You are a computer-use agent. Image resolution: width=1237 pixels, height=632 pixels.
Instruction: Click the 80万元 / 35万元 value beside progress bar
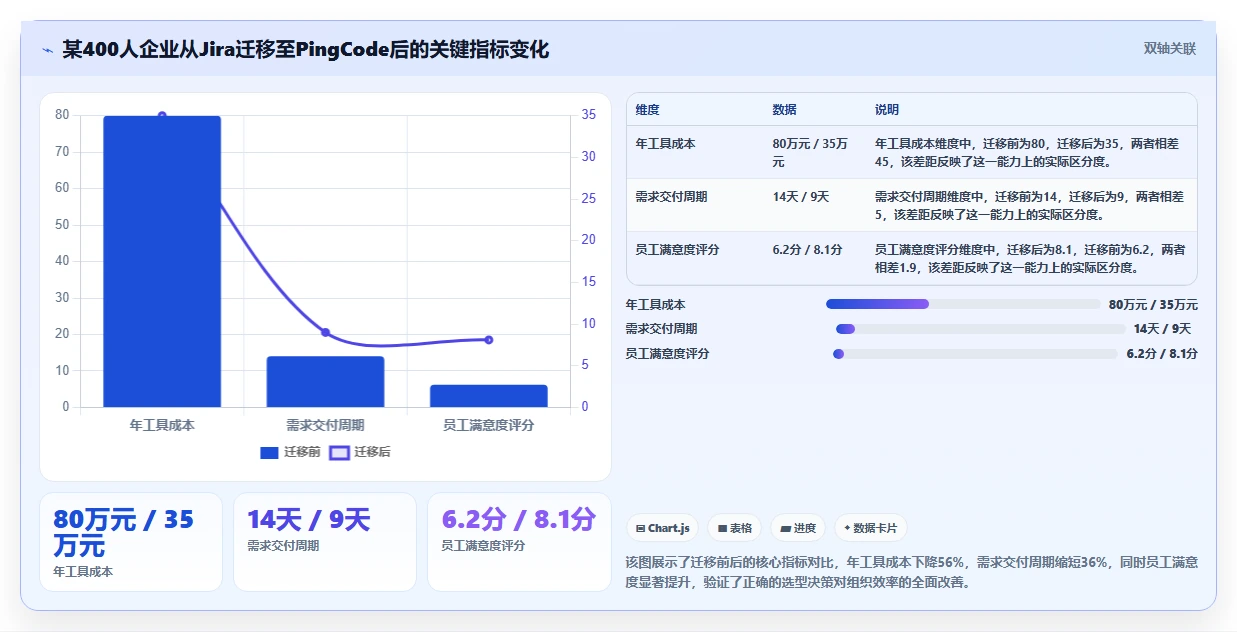[x=1153, y=305]
